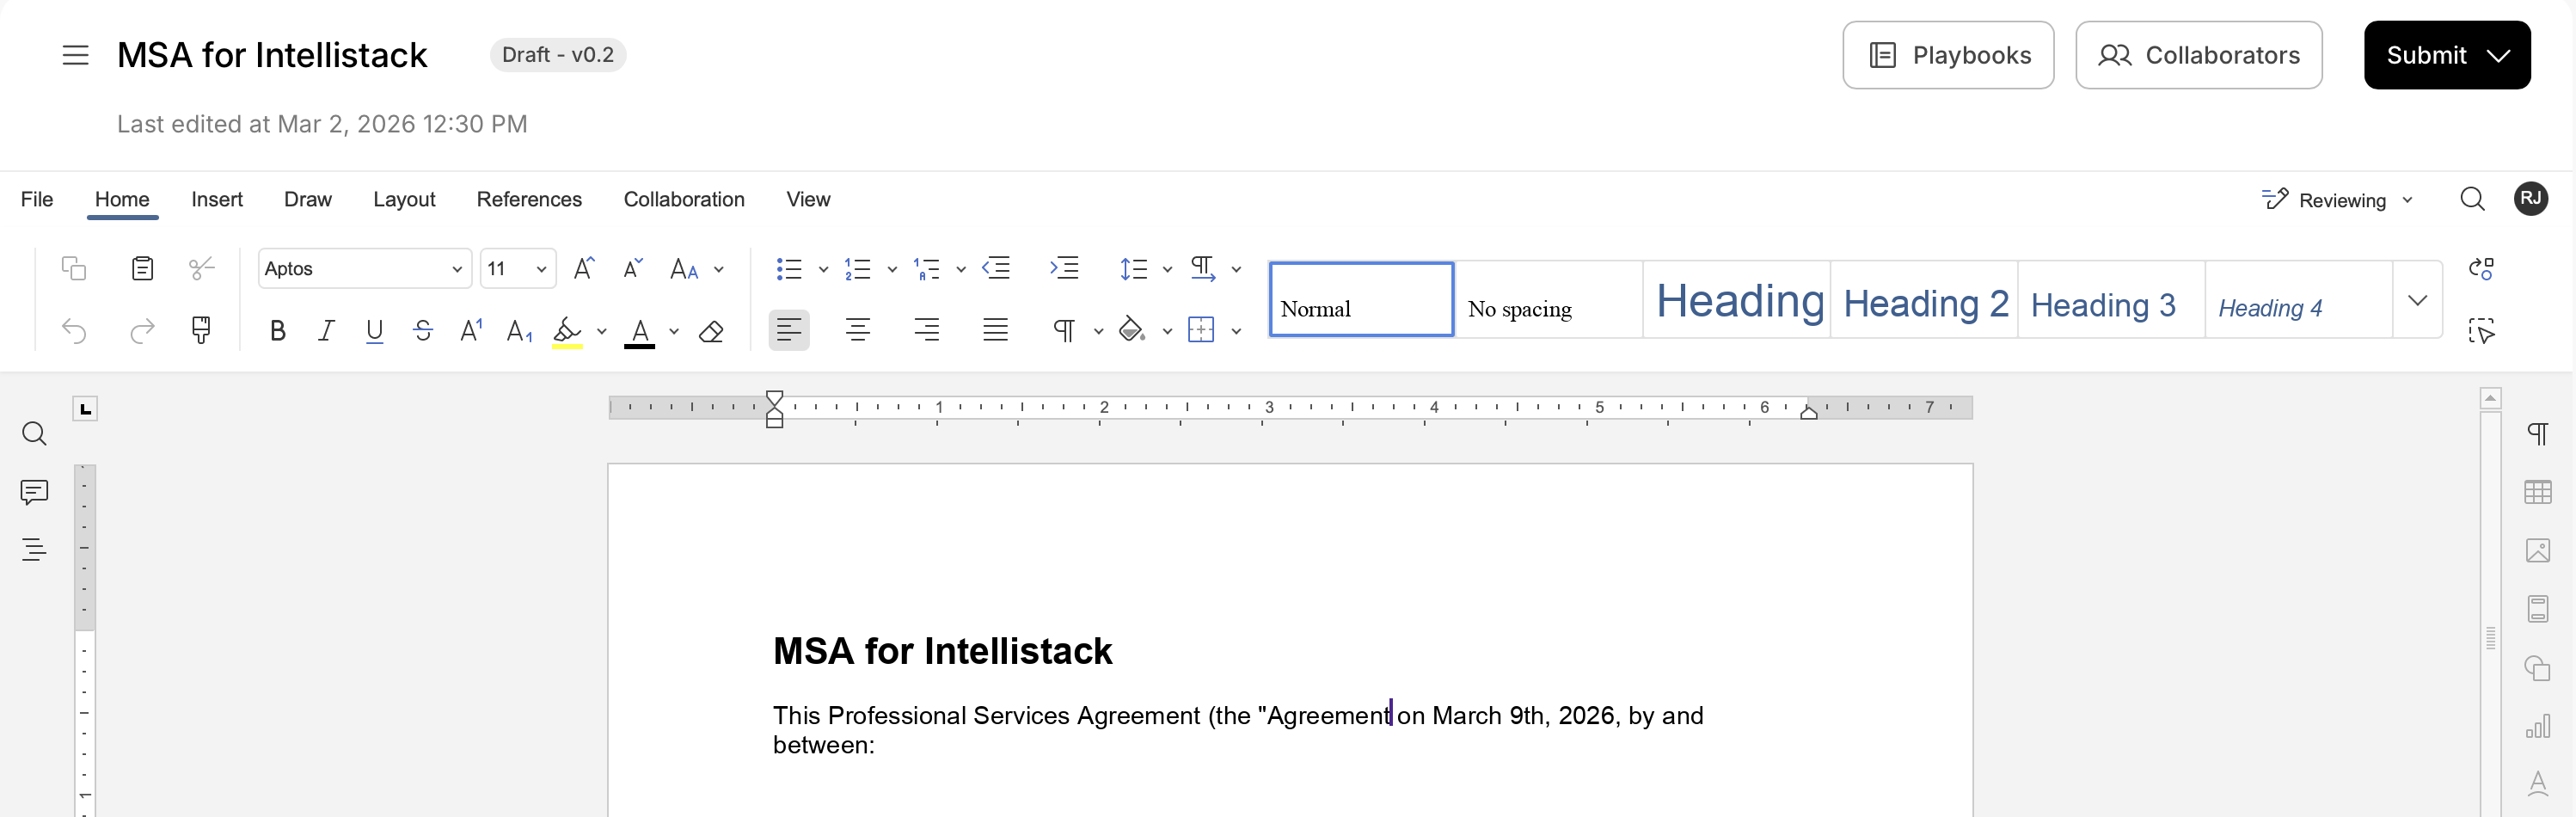Viewport: 2576px width, 817px height.
Task: Apply the yellow highlight color
Action: click(567, 331)
